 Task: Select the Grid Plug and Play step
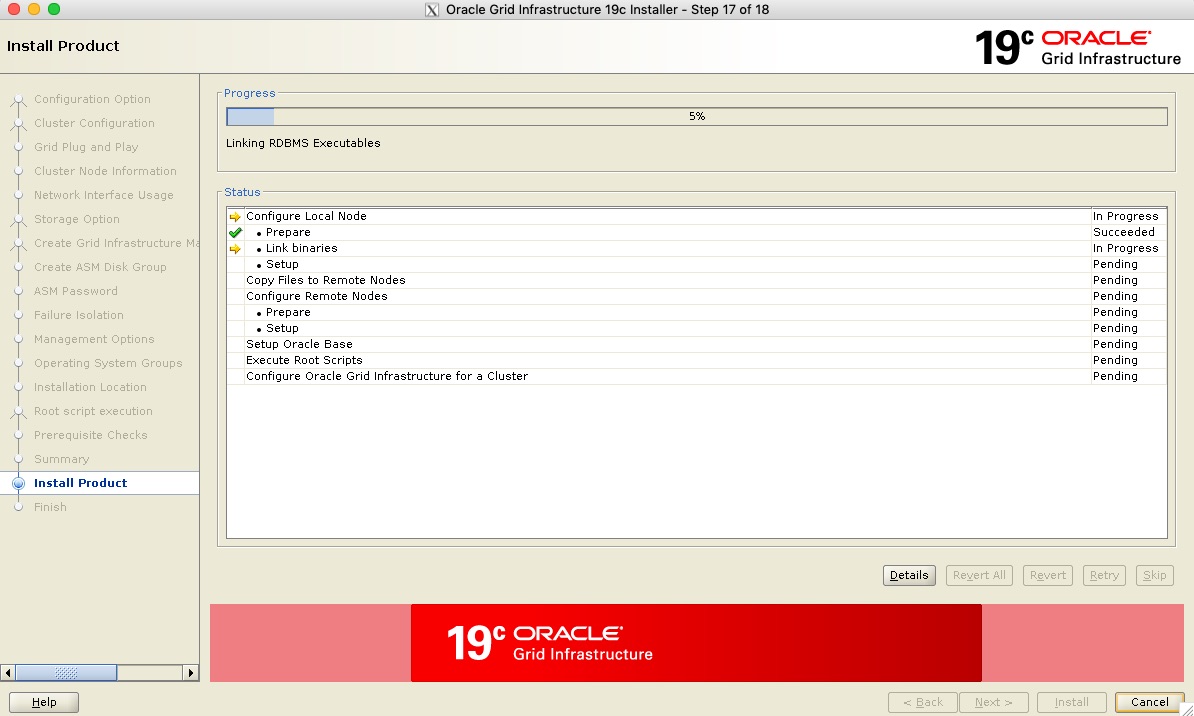tap(86, 147)
